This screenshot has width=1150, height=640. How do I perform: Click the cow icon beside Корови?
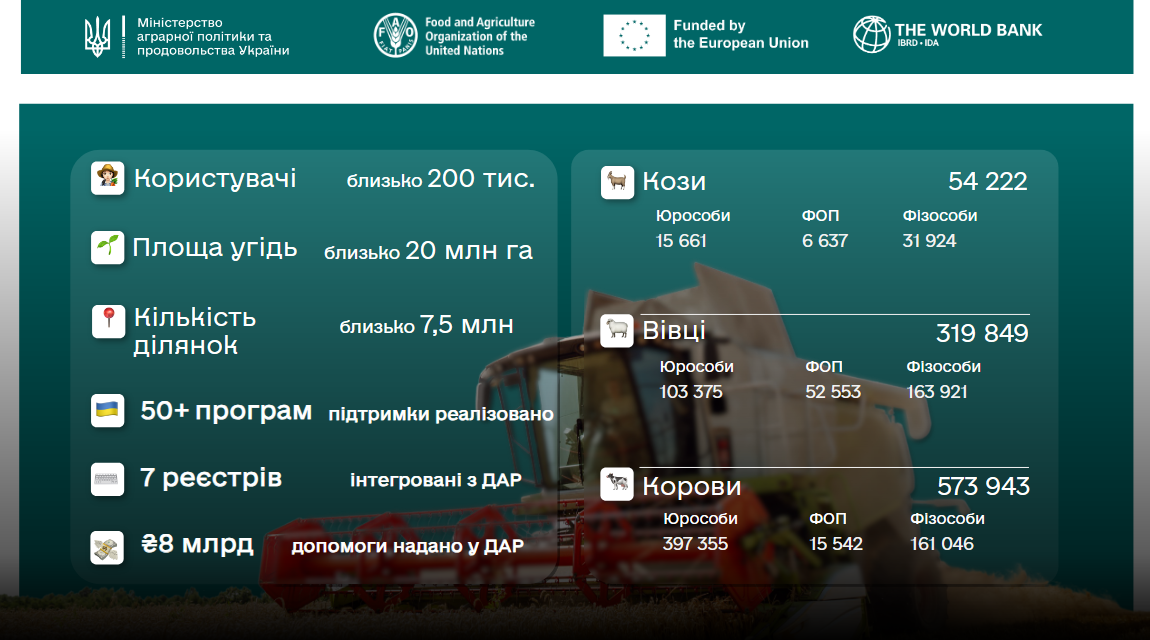(617, 484)
